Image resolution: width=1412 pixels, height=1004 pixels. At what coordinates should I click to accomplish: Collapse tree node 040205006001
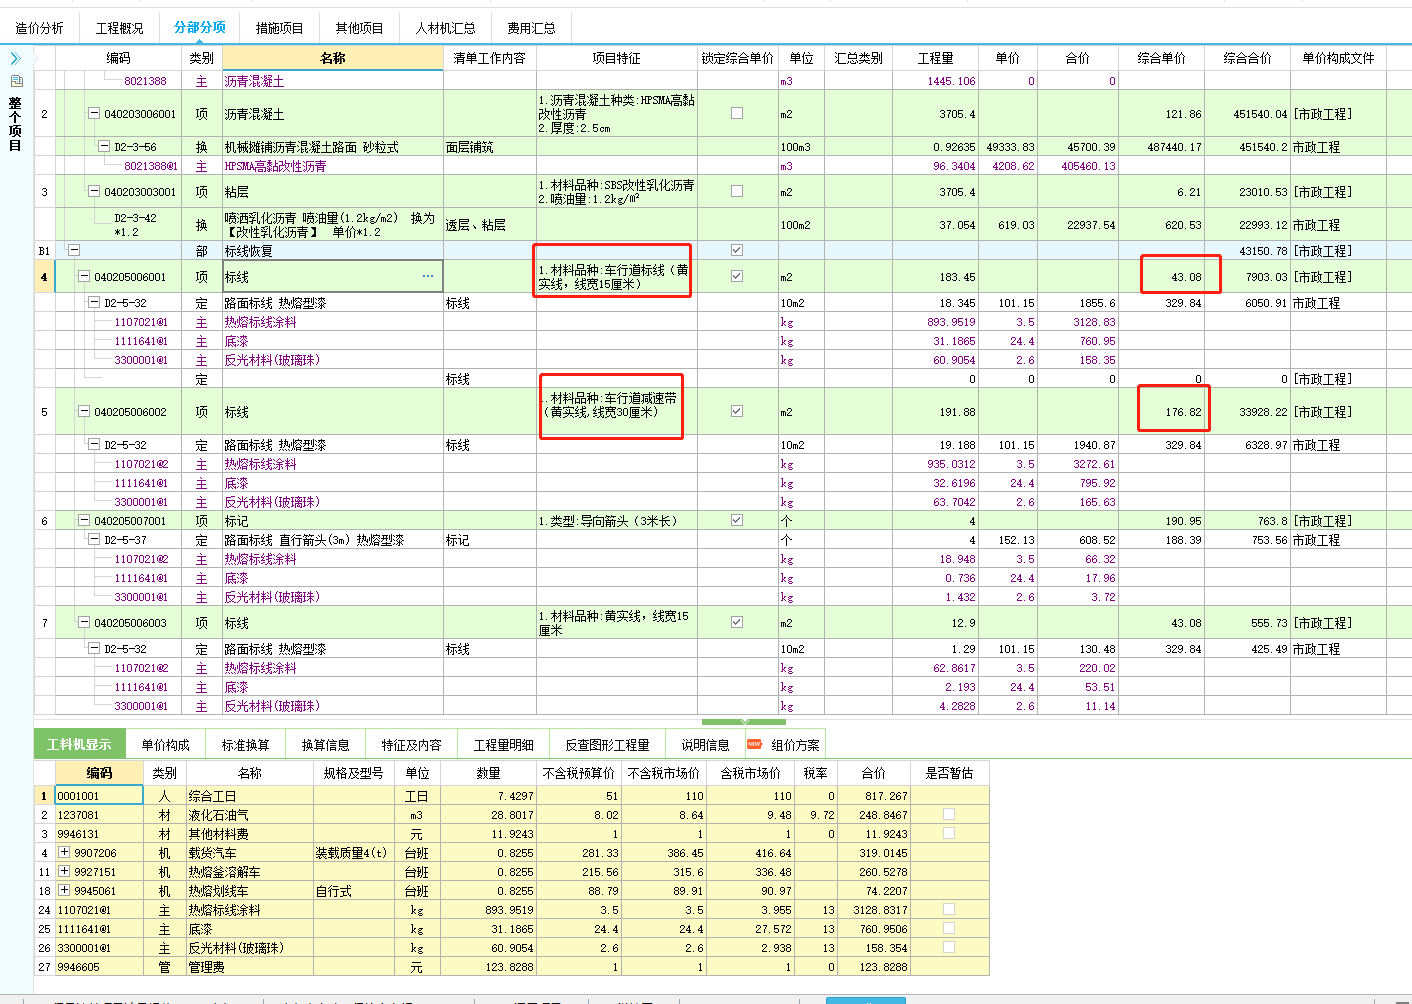click(84, 277)
